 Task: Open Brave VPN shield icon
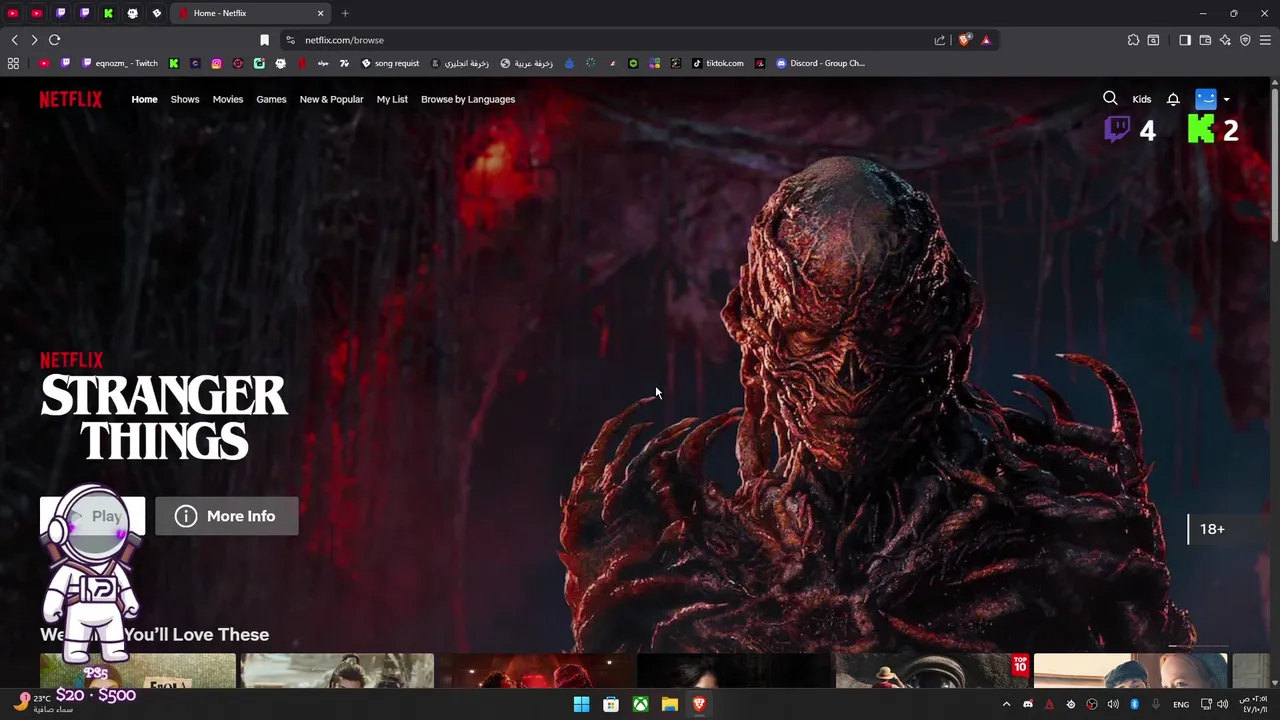(1245, 40)
